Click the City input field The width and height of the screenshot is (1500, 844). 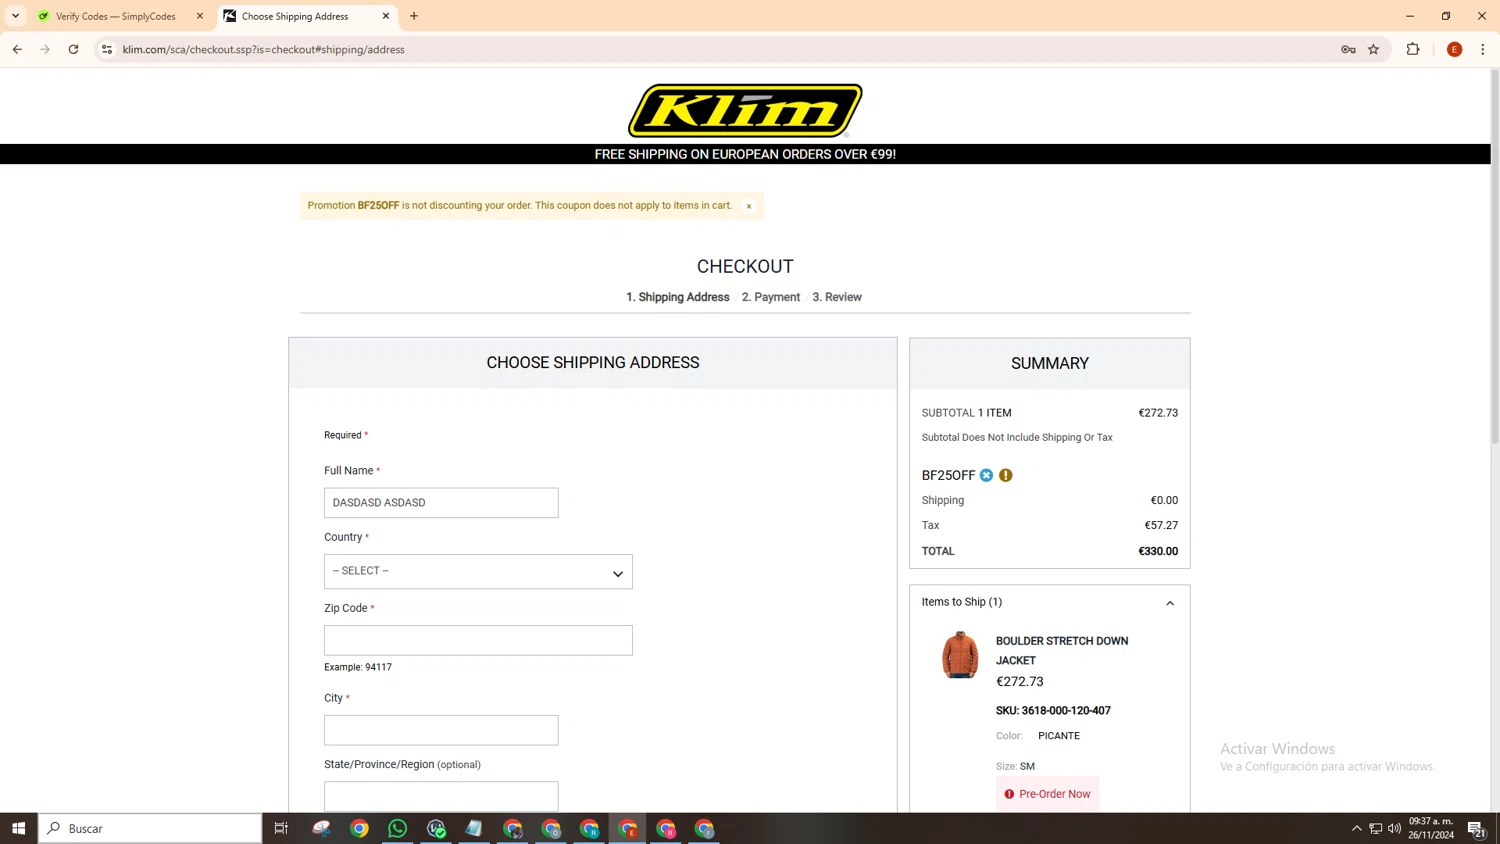pyautogui.click(x=441, y=730)
